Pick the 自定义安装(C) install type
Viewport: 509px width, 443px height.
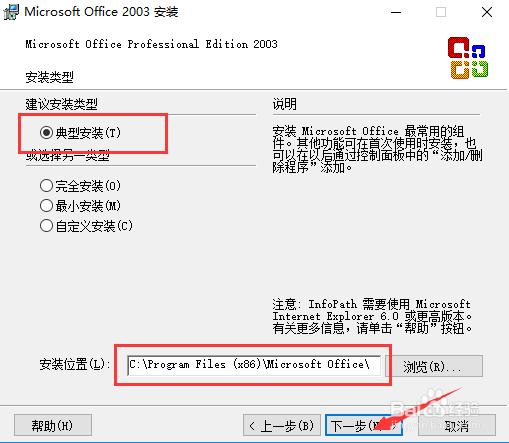[46, 226]
